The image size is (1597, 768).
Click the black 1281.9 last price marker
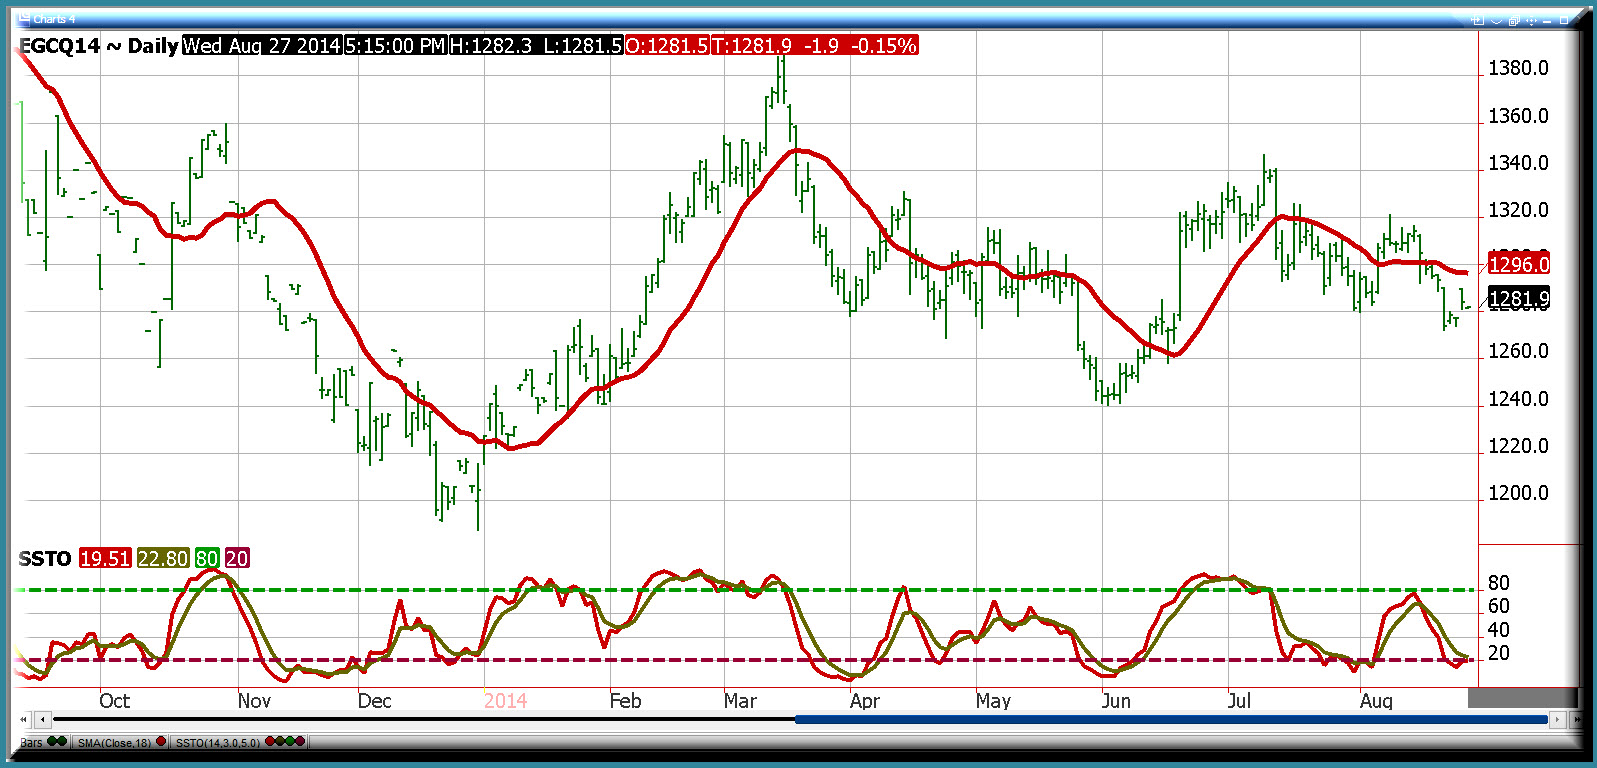coord(1519,298)
